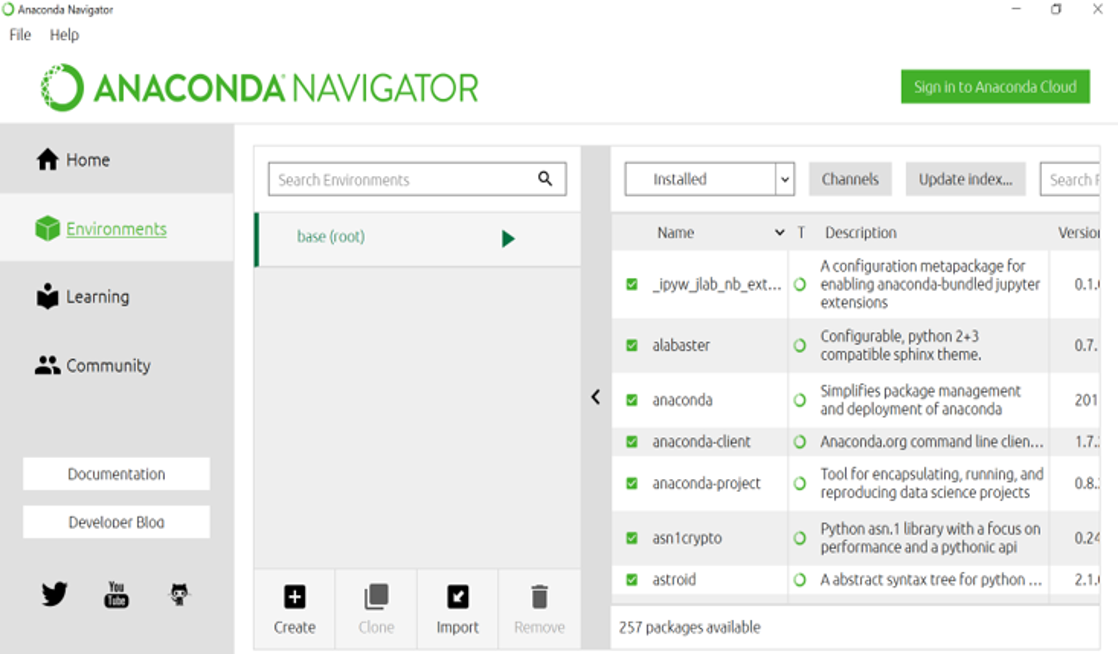1118x654 pixels.
Task: Import an environment
Action: [458, 610]
